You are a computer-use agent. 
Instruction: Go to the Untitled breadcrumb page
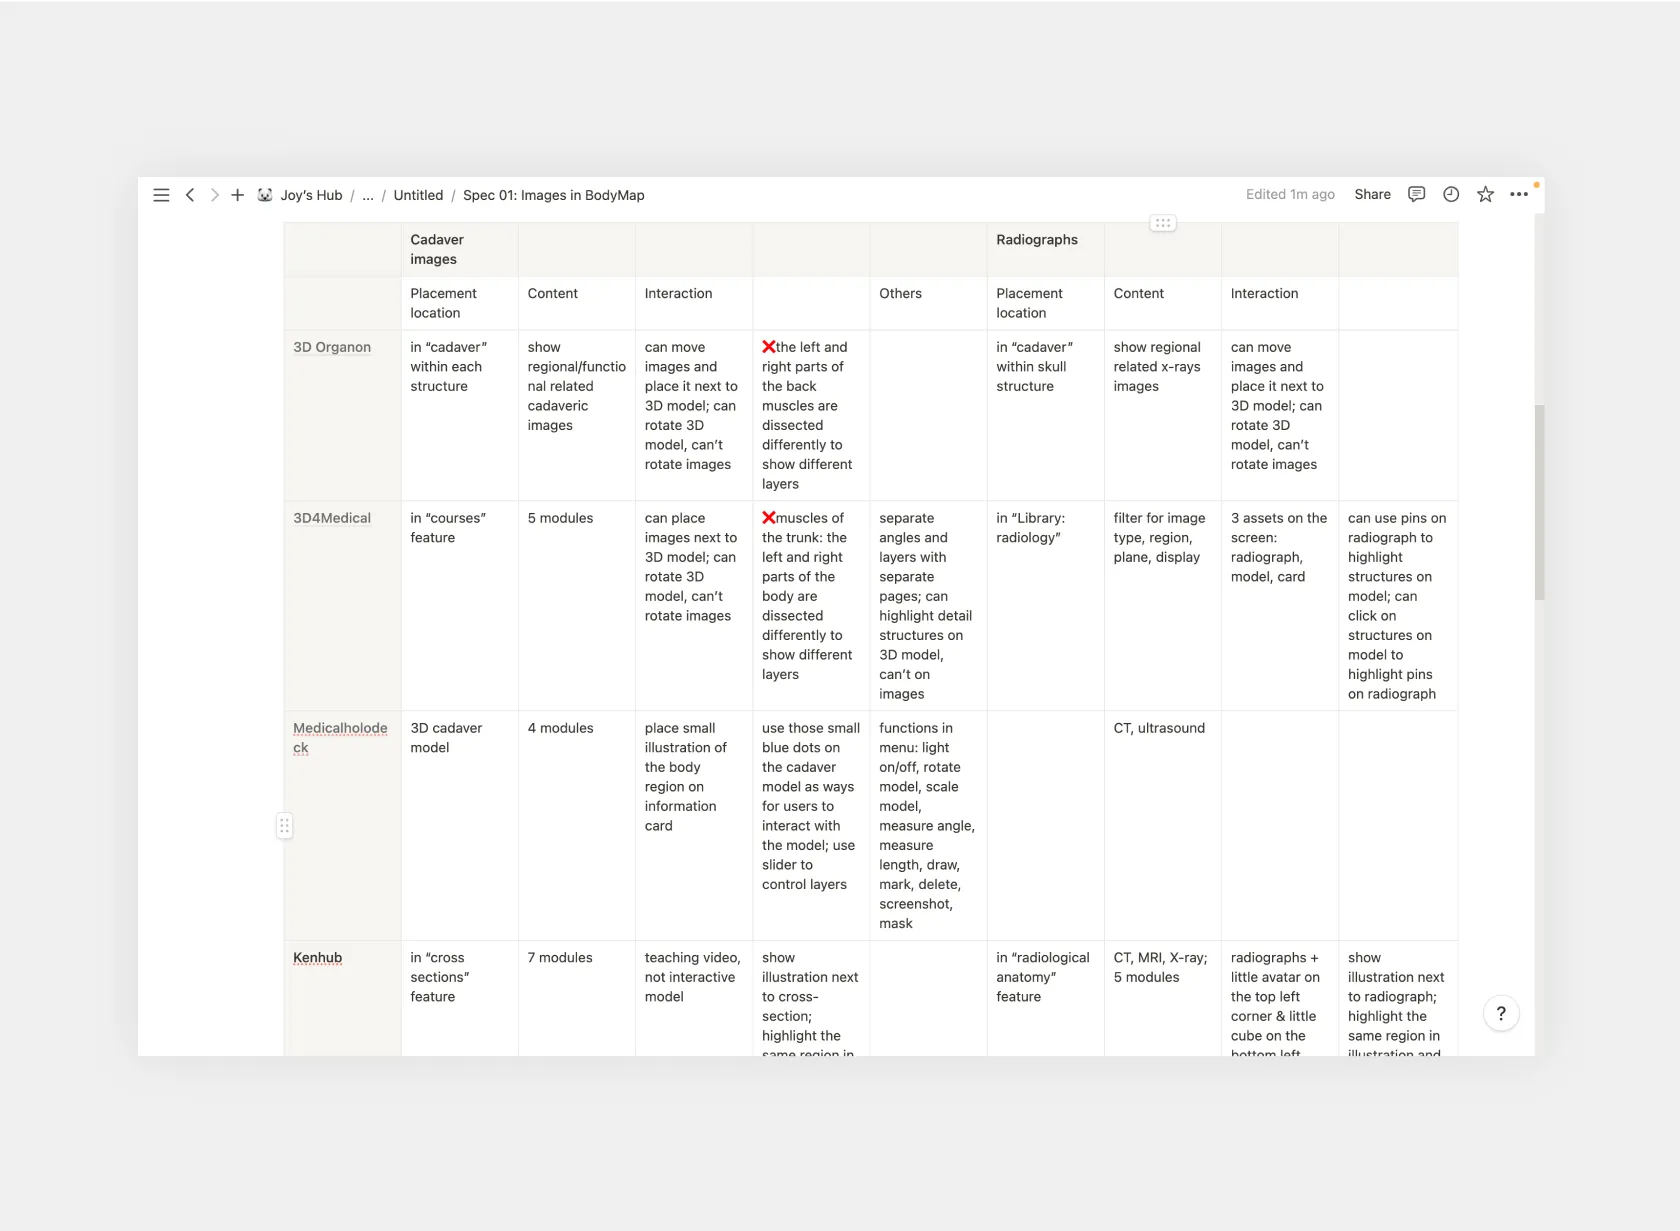coord(418,195)
